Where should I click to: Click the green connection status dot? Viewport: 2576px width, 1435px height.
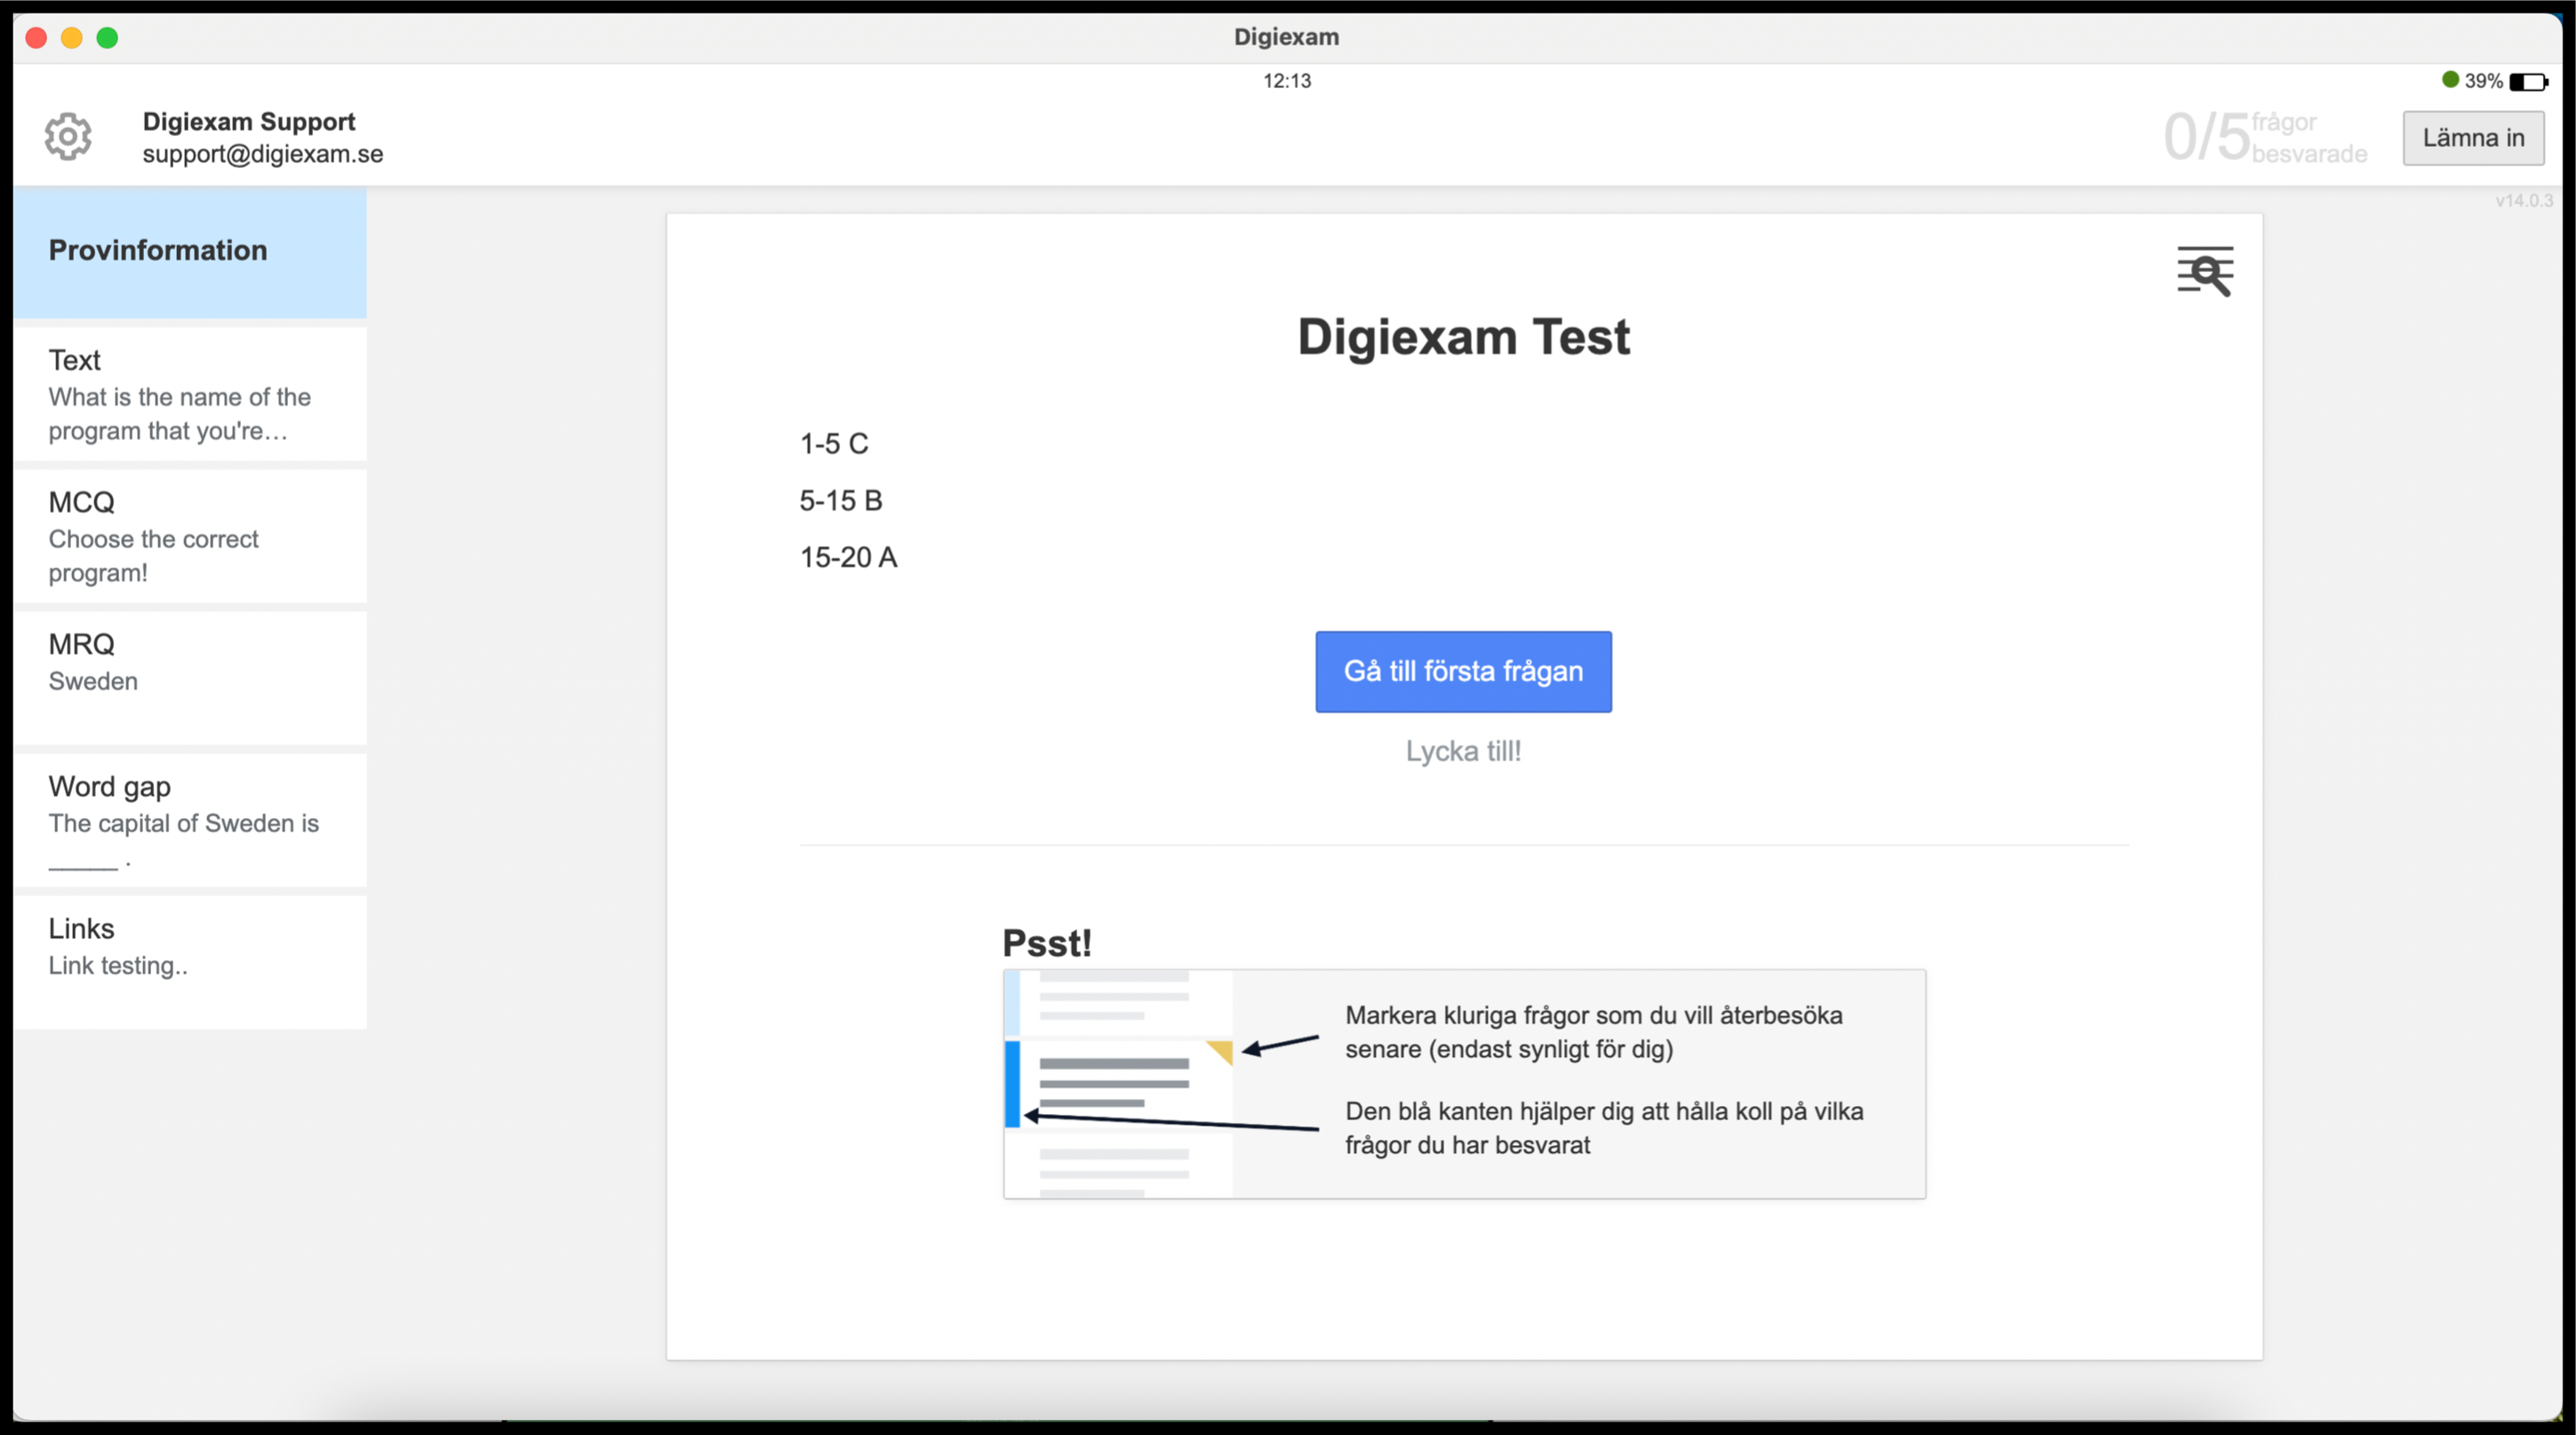tap(2450, 80)
